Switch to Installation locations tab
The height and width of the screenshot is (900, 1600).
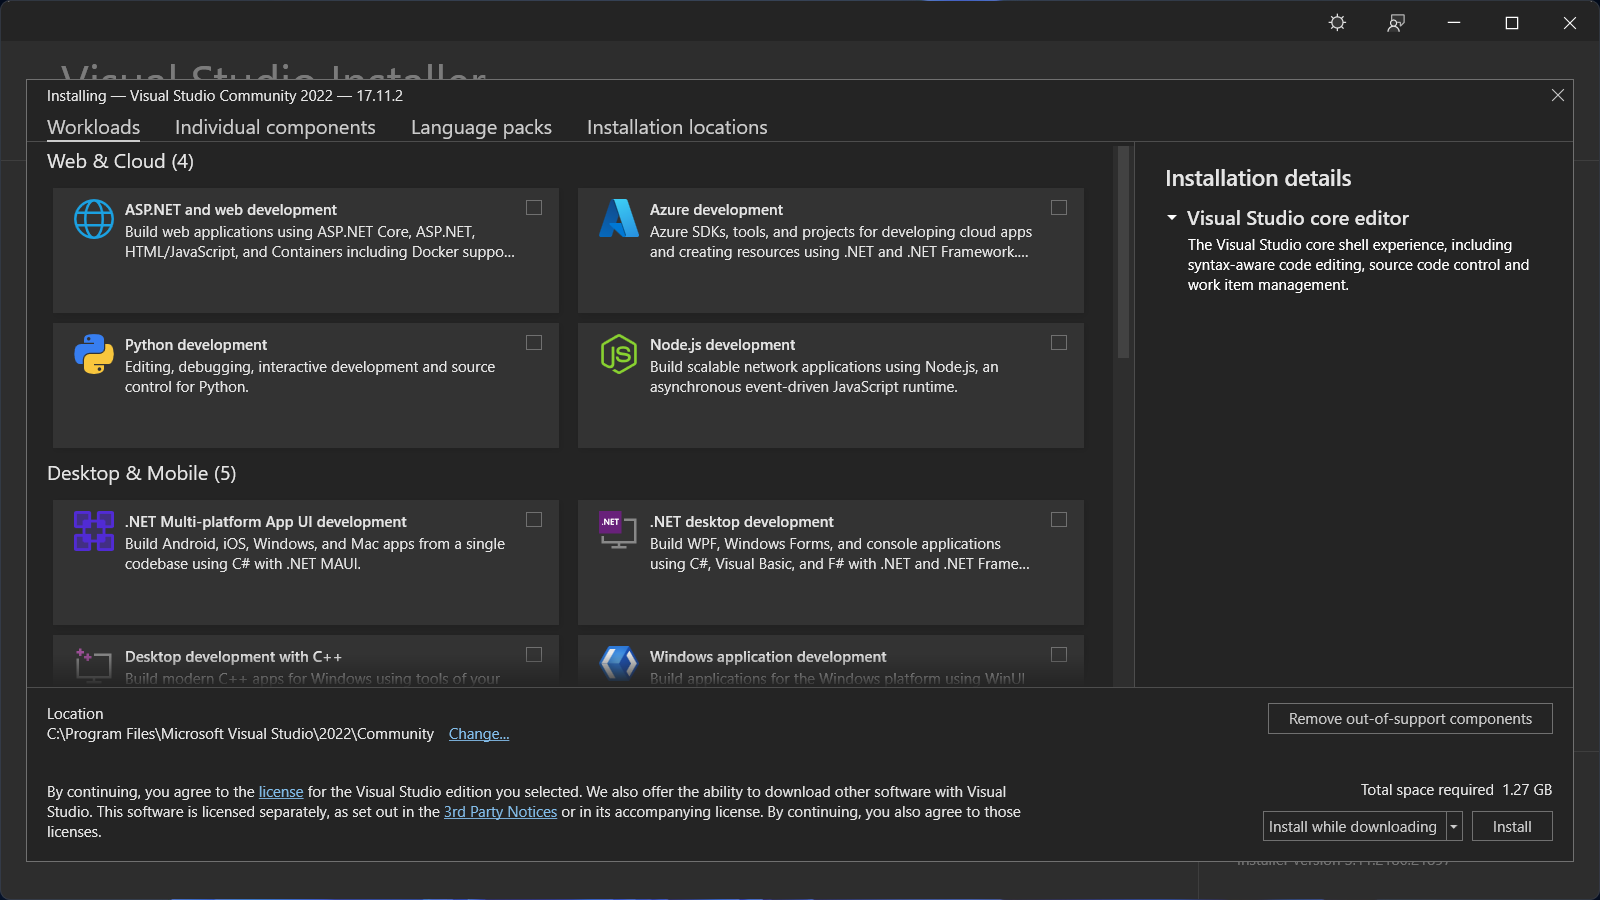point(677,127)
